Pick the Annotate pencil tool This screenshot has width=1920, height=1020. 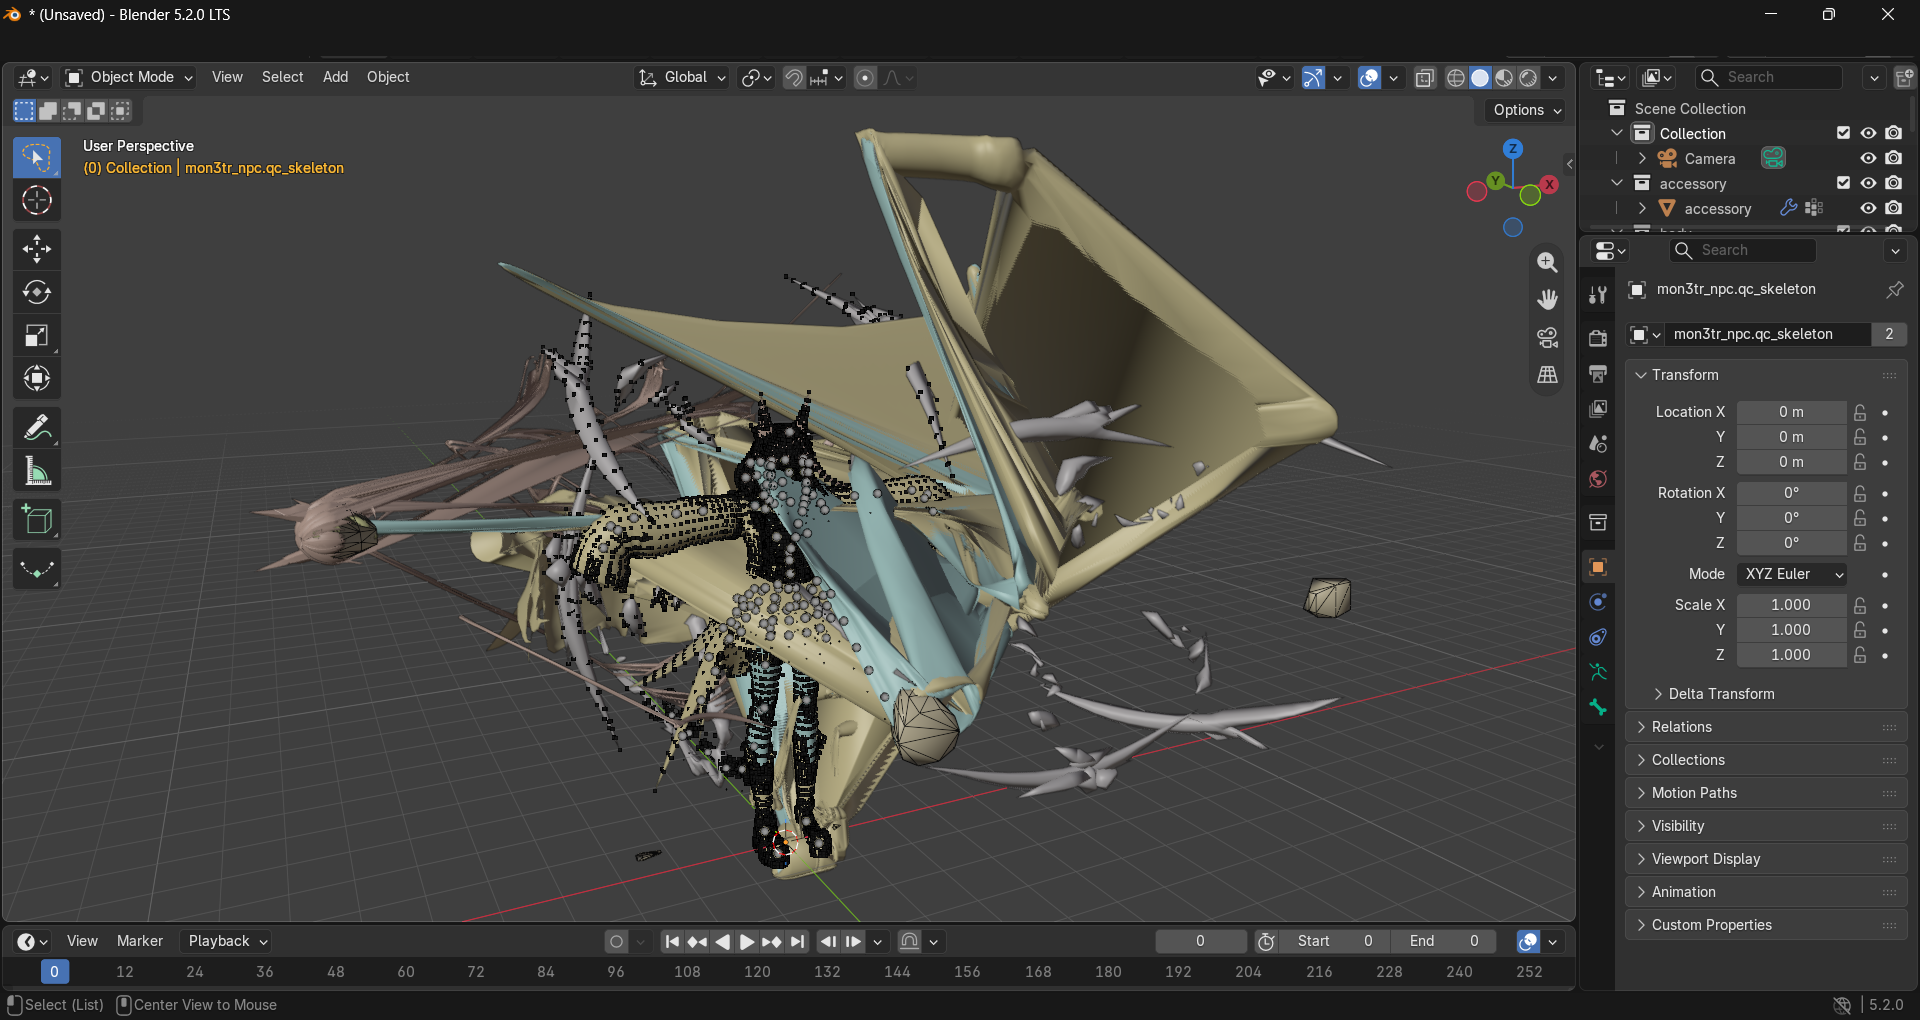click(37, 428)
